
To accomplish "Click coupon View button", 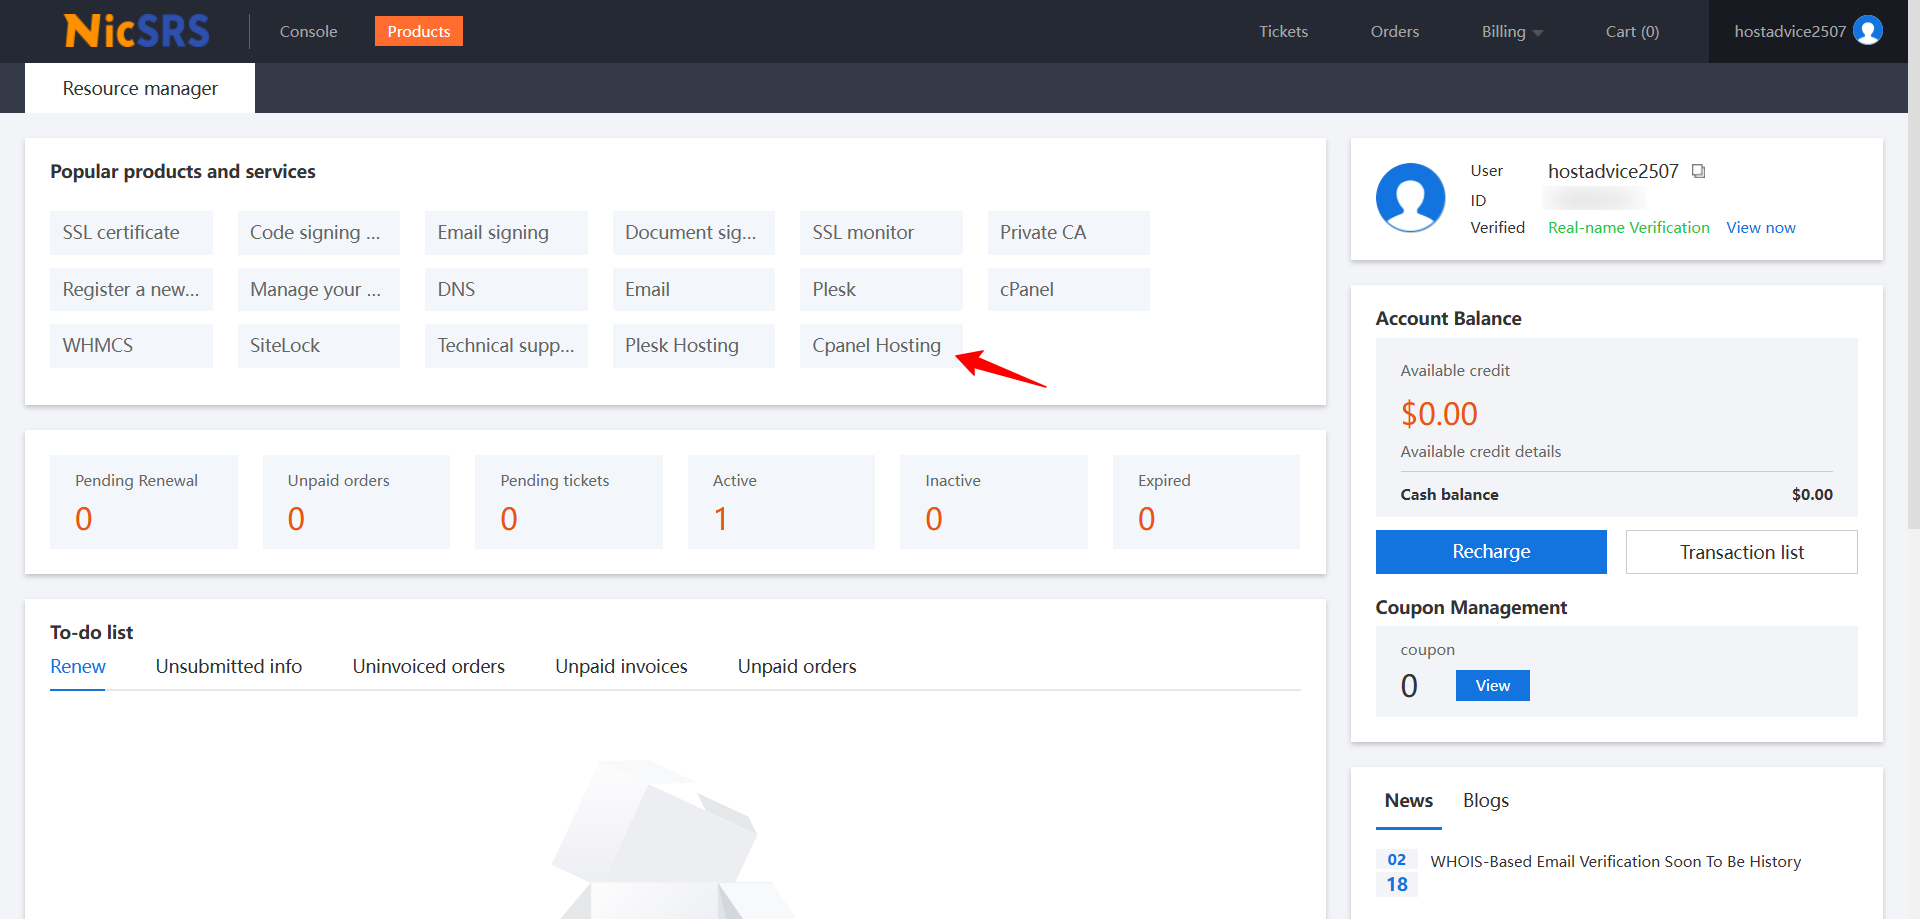I will pos(1493,685).
